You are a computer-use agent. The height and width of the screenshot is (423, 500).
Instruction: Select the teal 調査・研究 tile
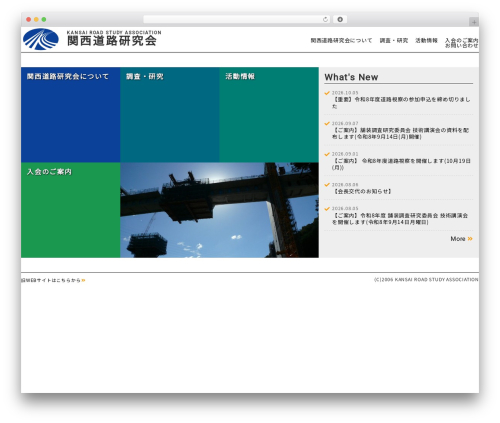[170, 115]
